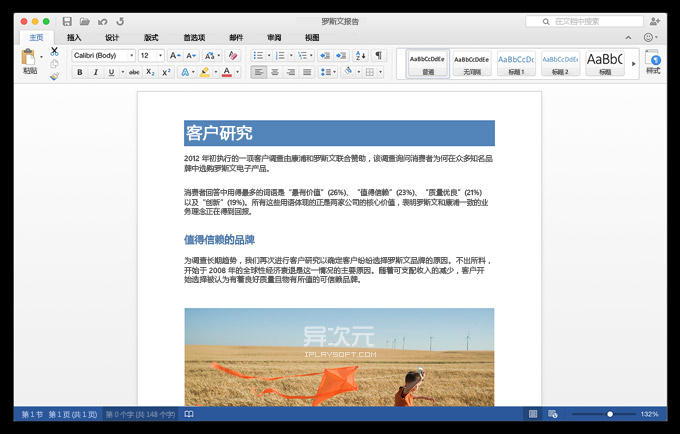Screen dimensions: 680x434
Task: Toggle Italic formatting
Action: click(95, 72)
